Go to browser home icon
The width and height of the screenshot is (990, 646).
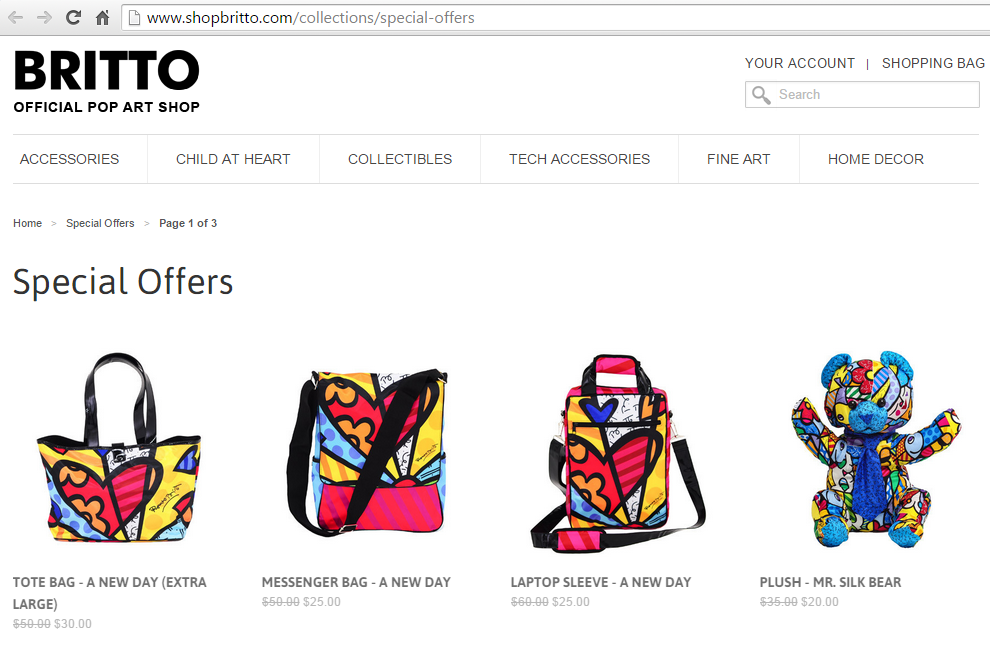[102, 18]
